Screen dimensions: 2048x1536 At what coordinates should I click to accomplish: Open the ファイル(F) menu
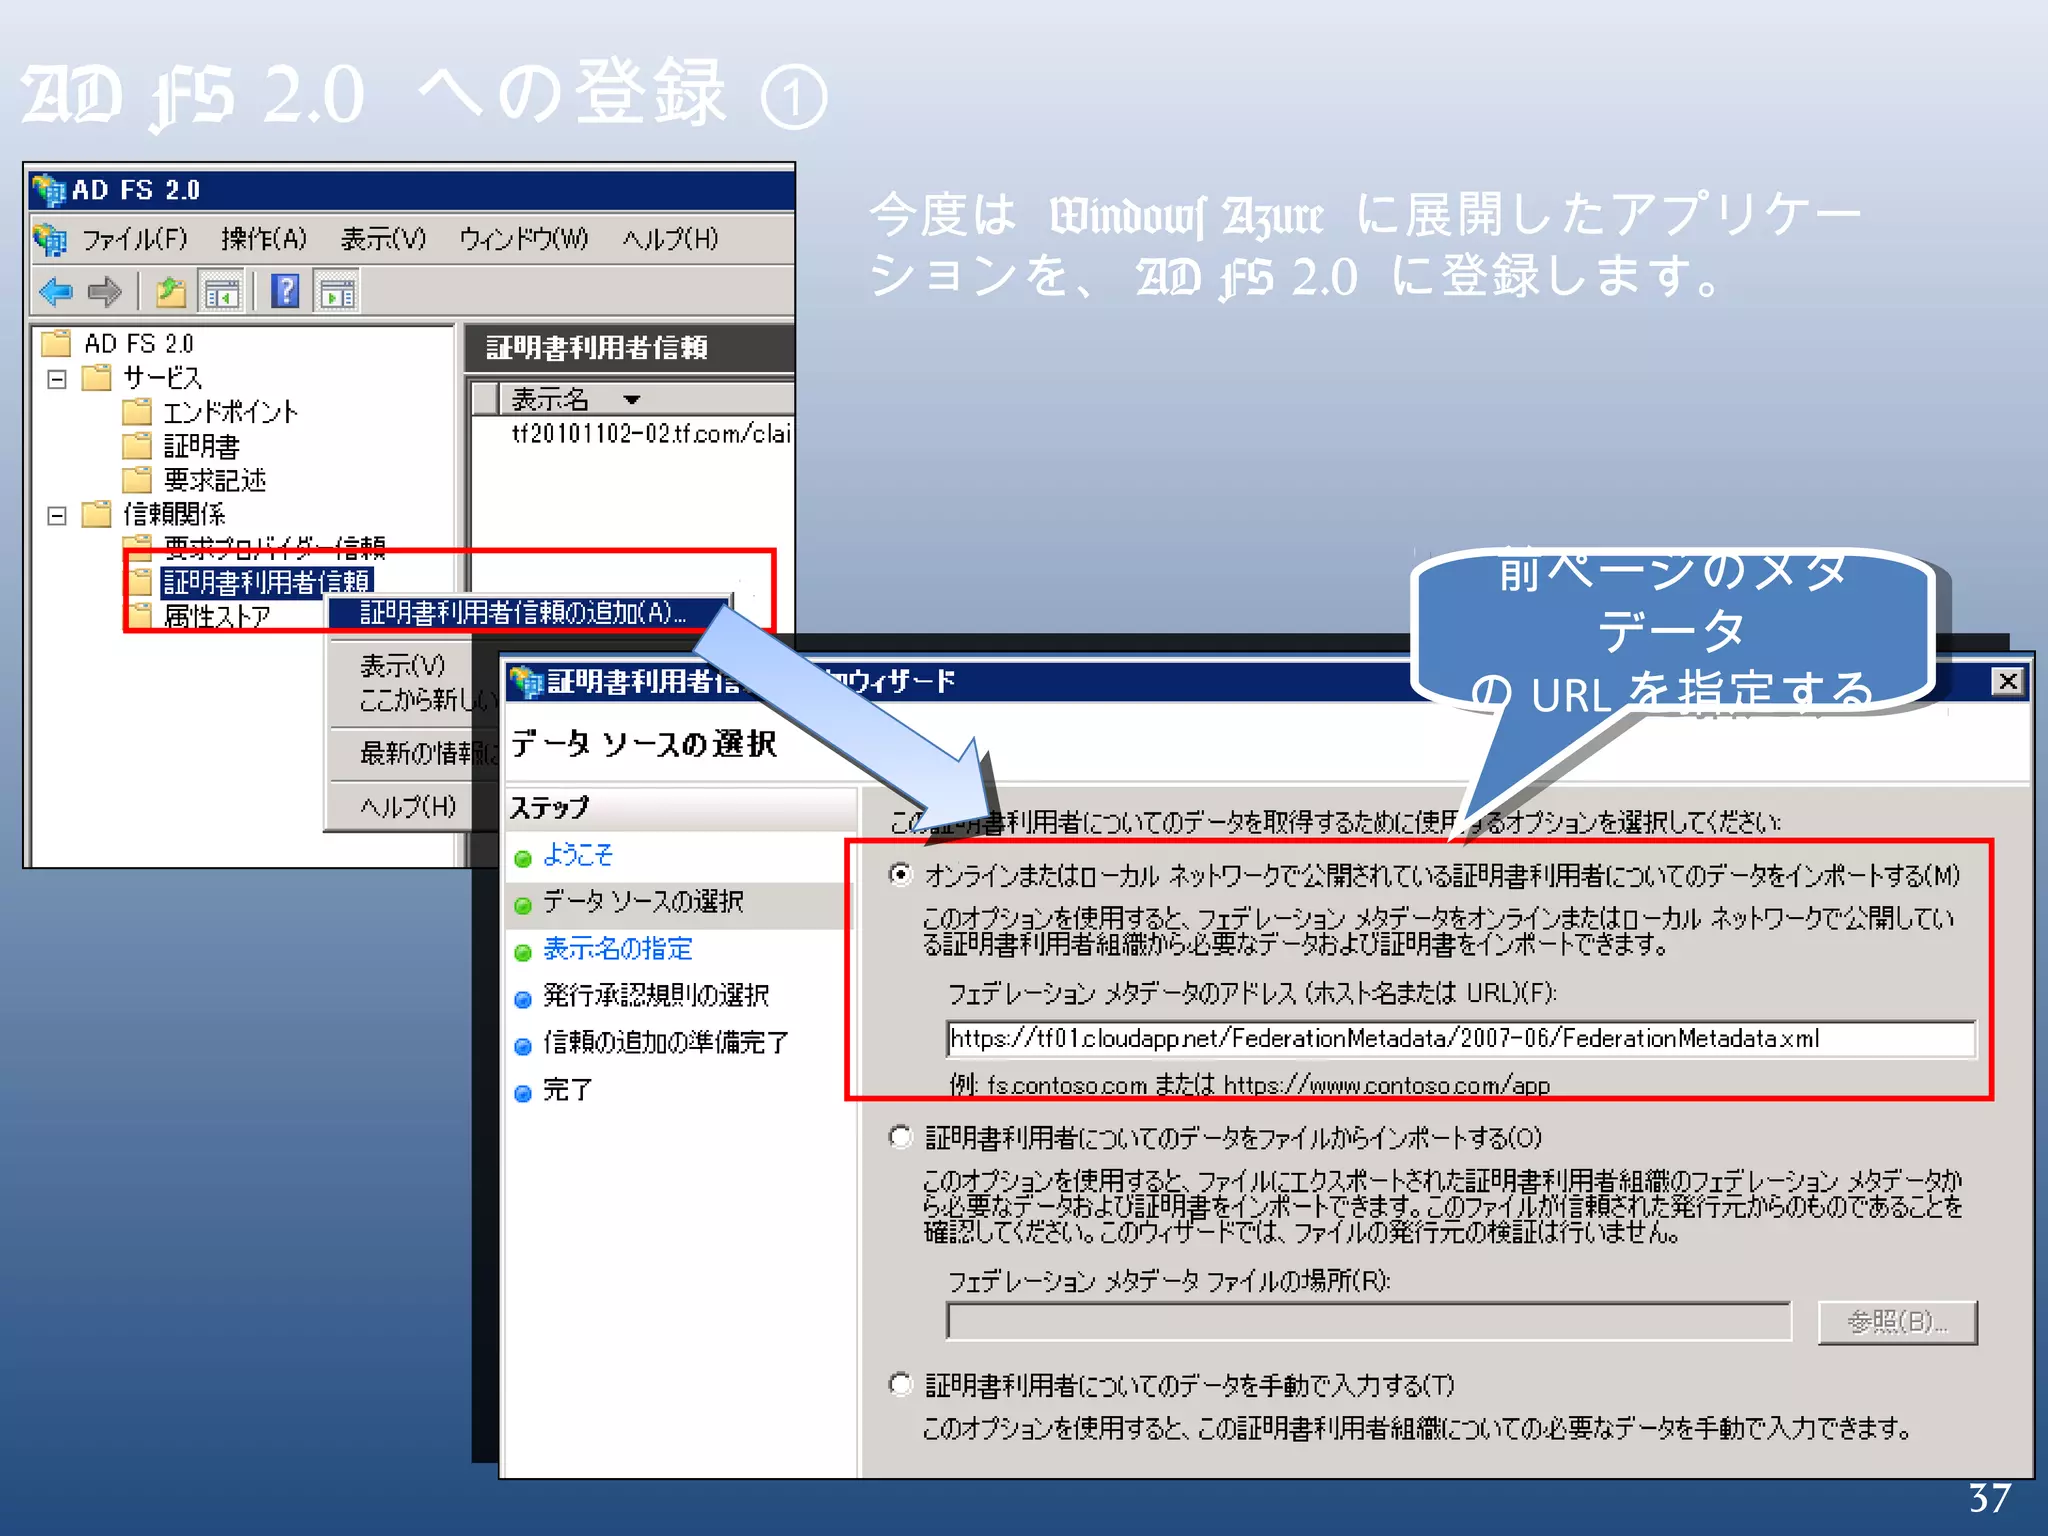pos(134,239)
